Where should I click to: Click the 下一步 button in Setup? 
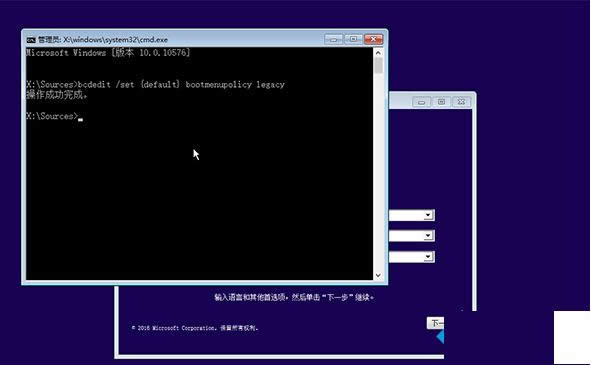click(436, 323)
